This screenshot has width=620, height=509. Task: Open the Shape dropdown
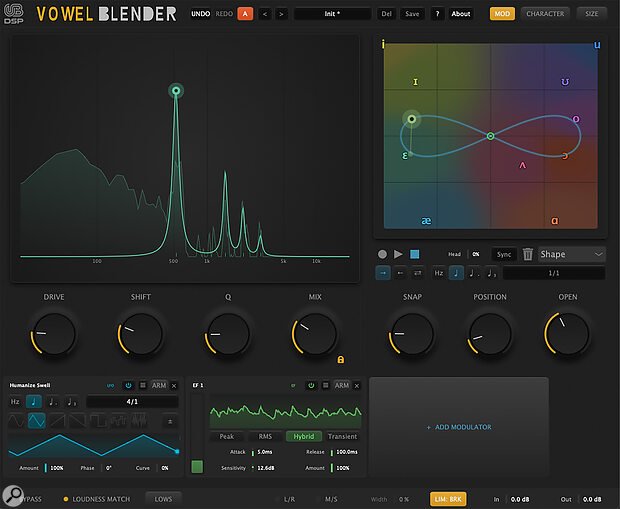(571, 254)
